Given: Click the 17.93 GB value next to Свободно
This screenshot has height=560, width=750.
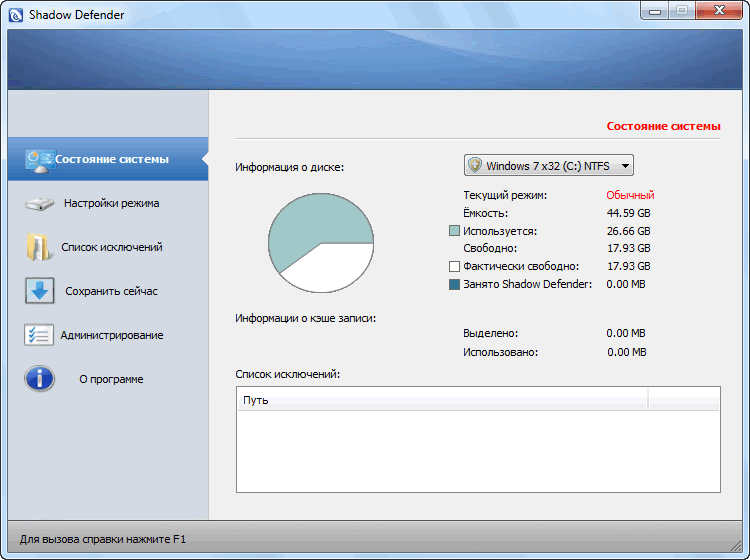Looking at the screenshot, I should tap(629, 248).
